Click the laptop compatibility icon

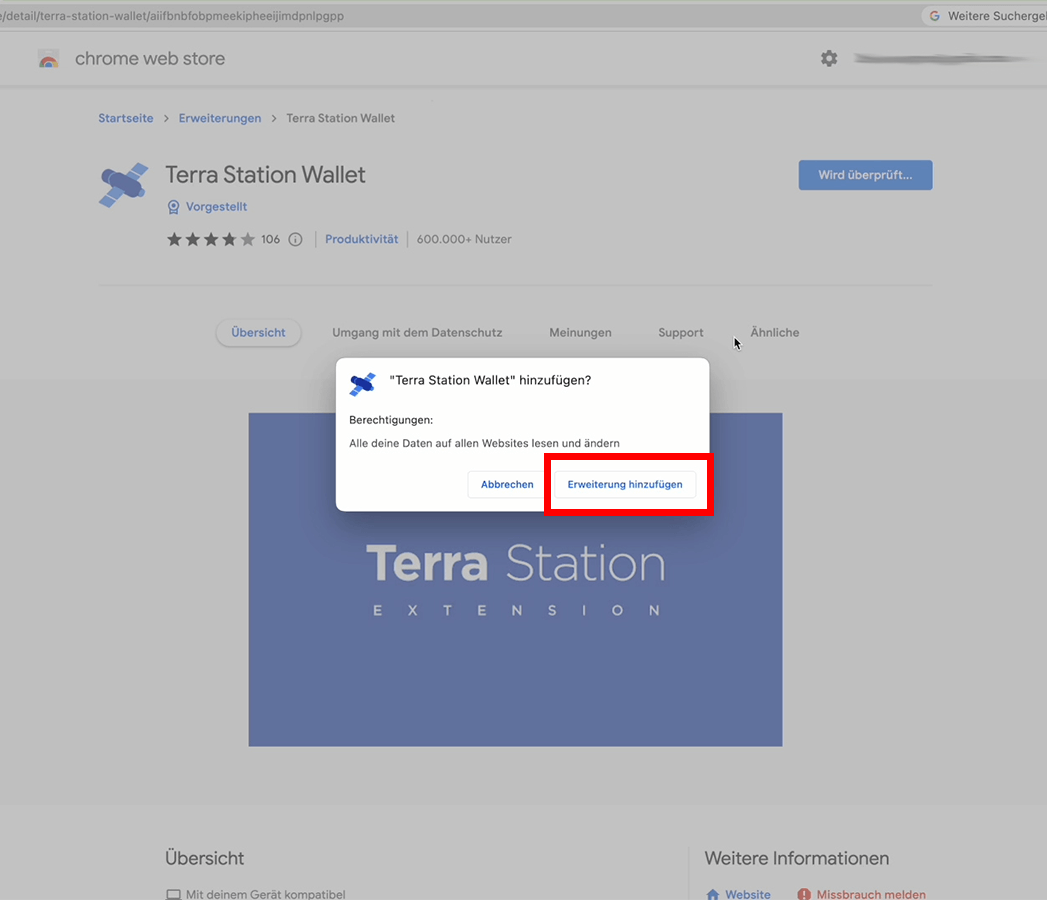click(x=174, y=895)
